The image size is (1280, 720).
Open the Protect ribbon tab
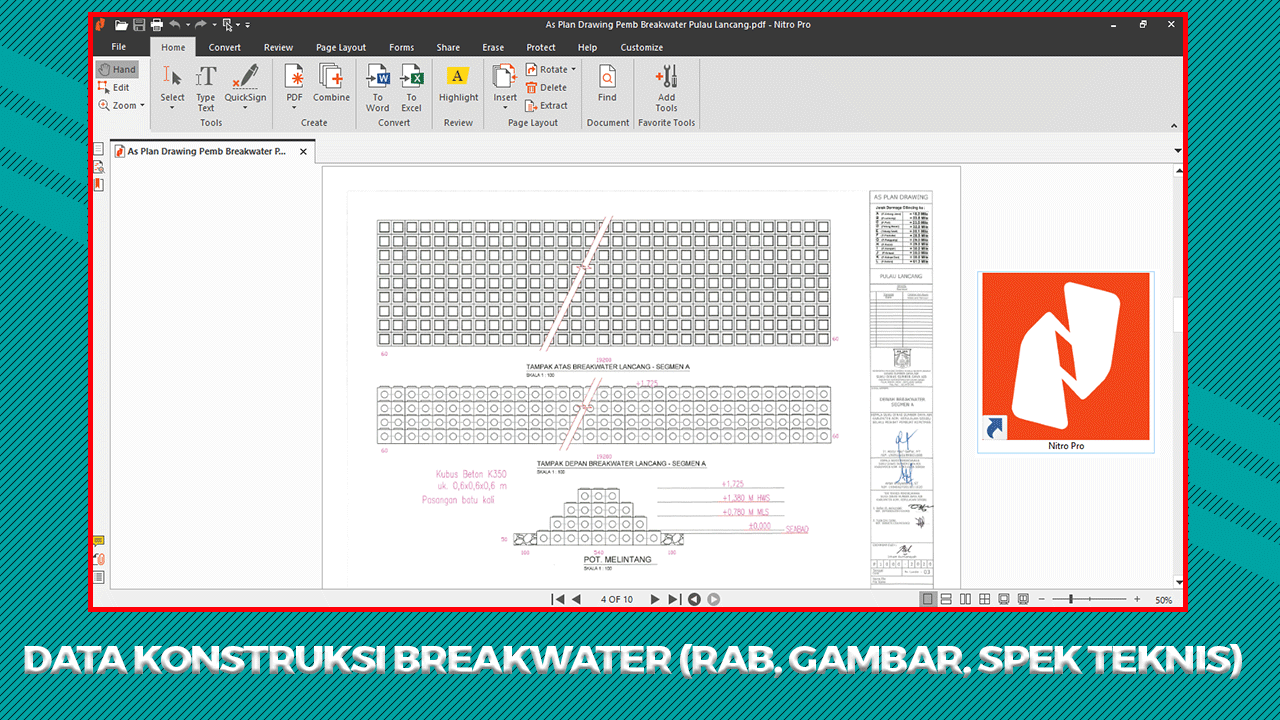pyautogui.click(x=541, y=47)
